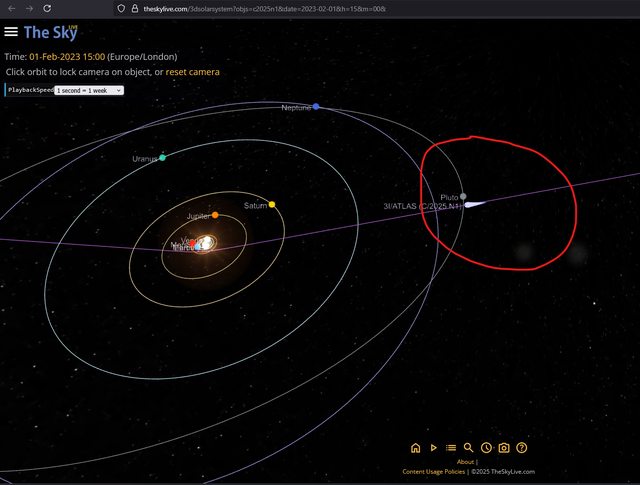Open the hamburger menu
The image size is (640, 485).
click(x=11, y=32)
